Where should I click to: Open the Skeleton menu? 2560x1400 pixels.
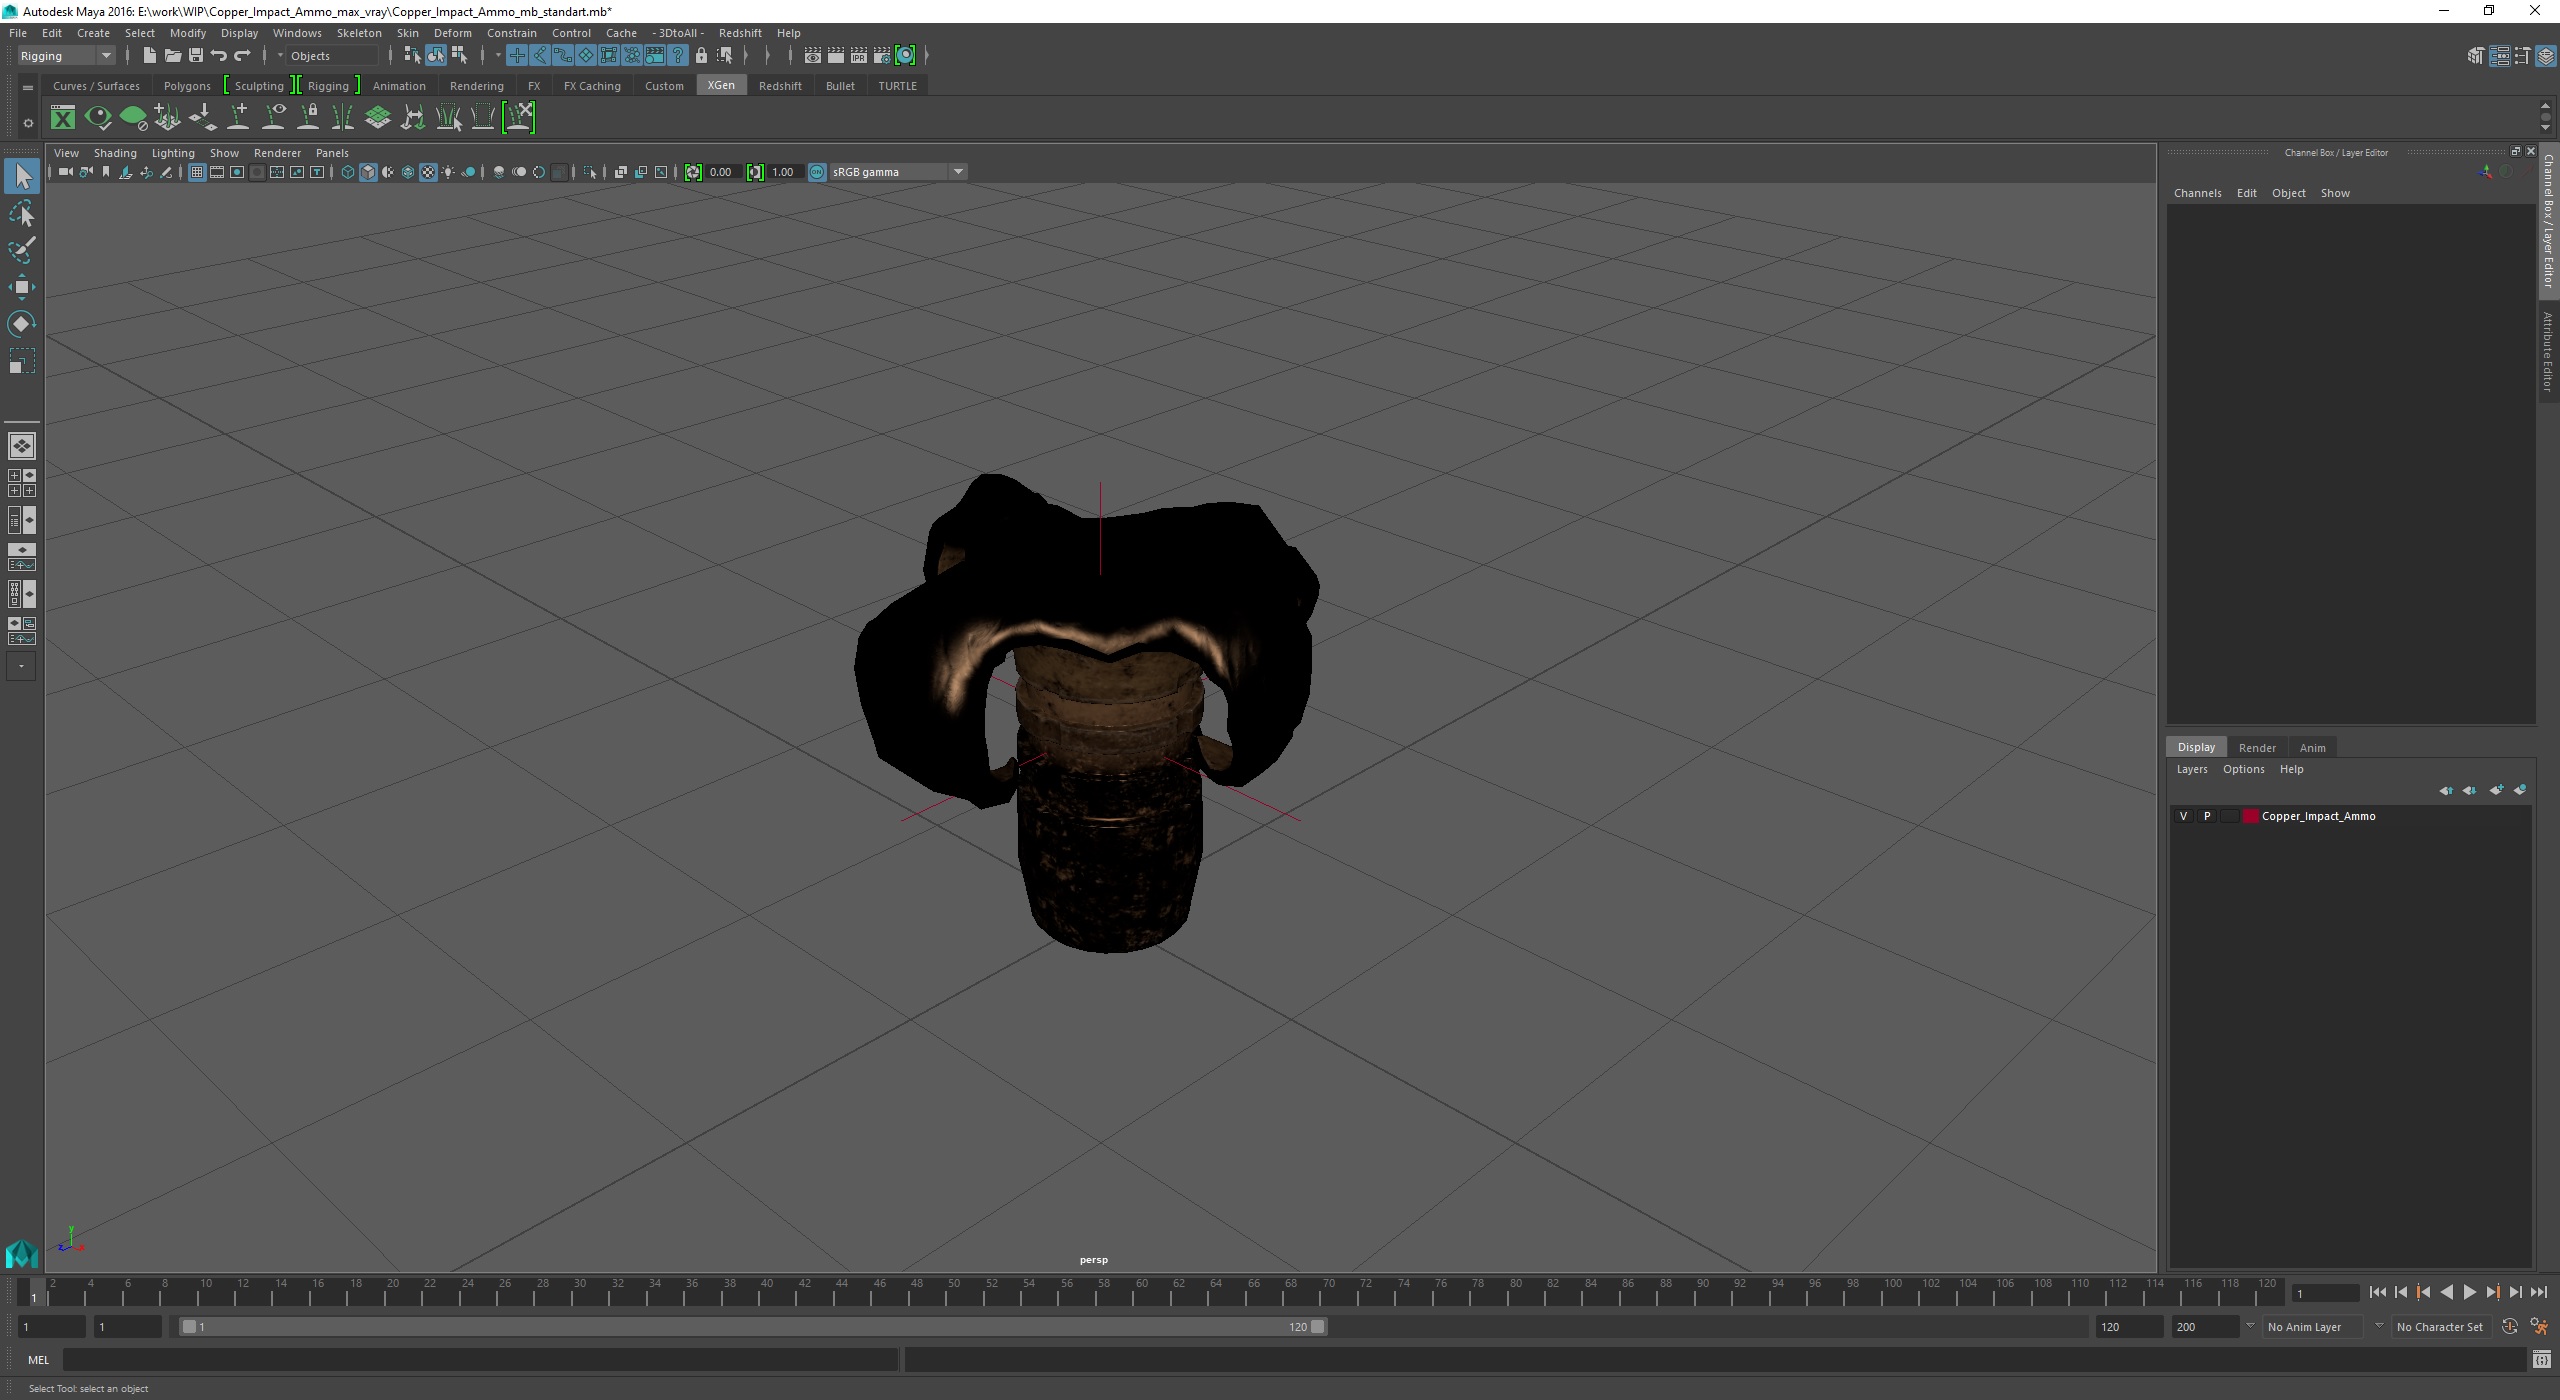pyautogui.click(x=358, y=33)
